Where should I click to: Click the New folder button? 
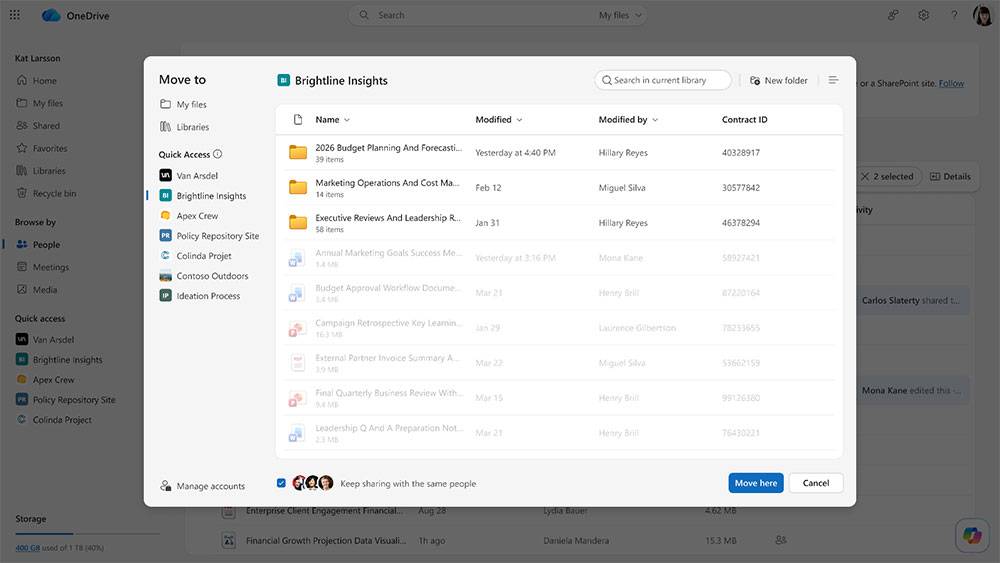coord(779,80)
